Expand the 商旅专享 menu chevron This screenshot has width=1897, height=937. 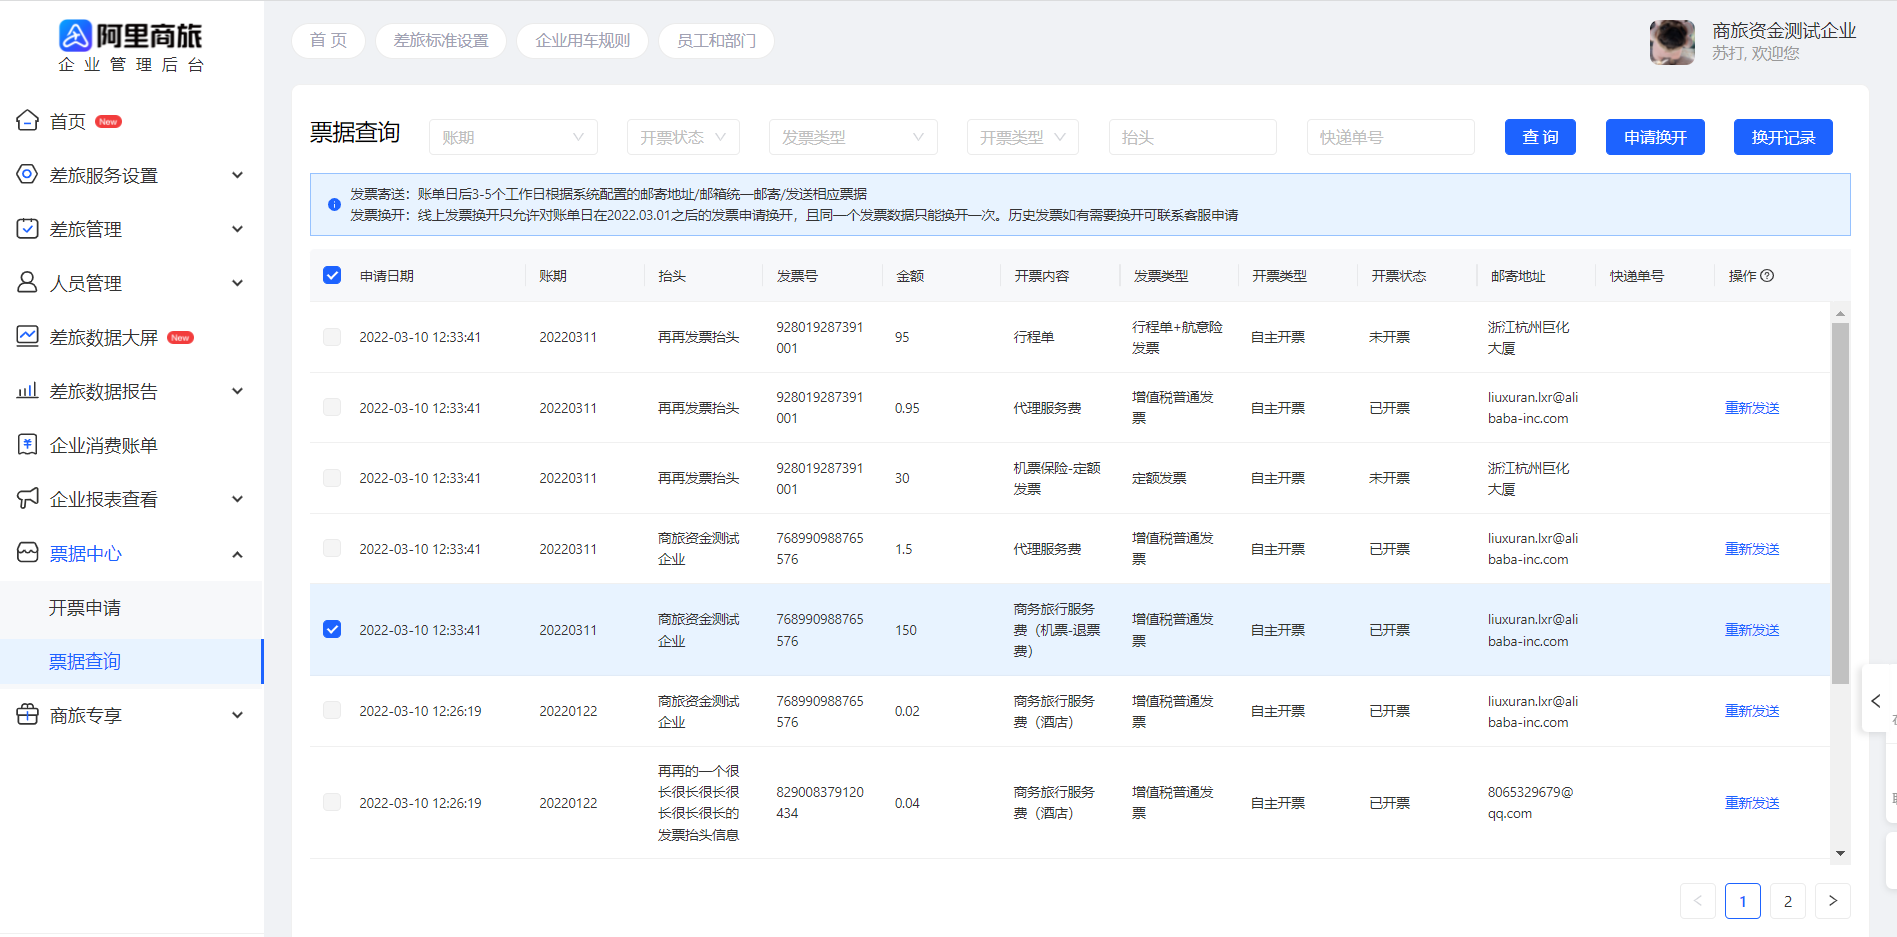click(x=237, y=715)
